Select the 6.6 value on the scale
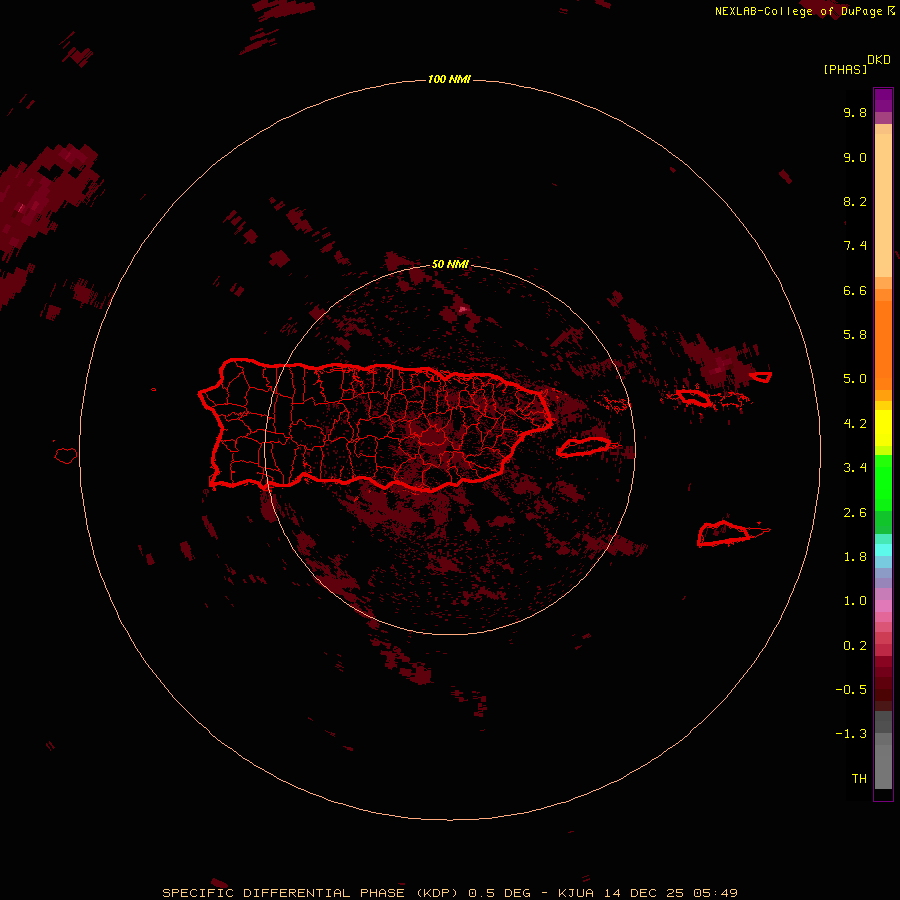This screenshot has height=900, width=900. (855, 290)
